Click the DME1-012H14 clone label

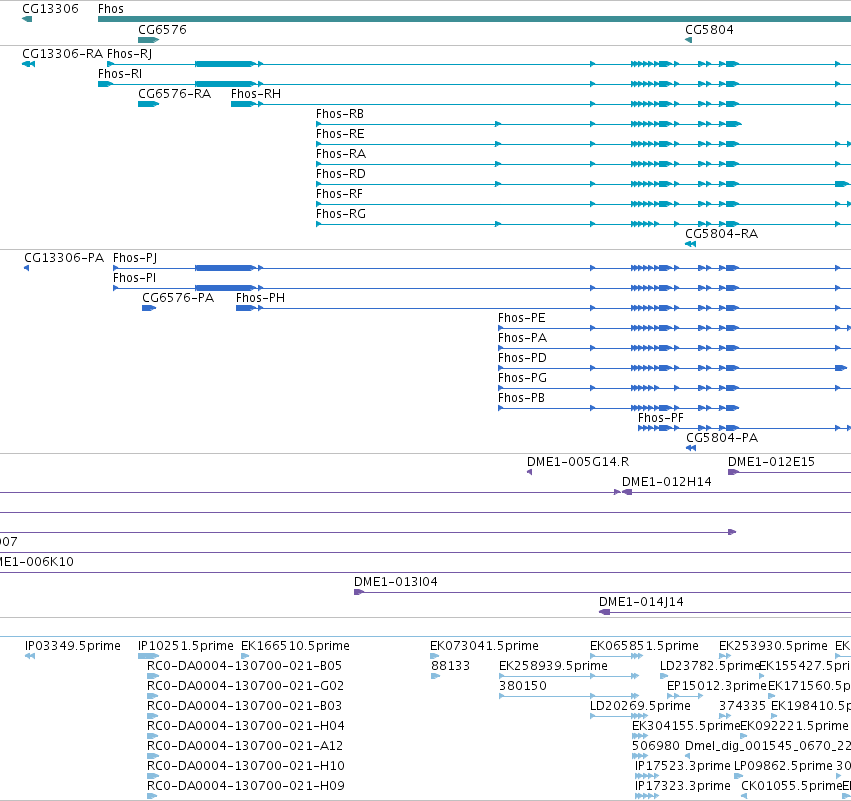pyautogui.click(x=666, y=482)
